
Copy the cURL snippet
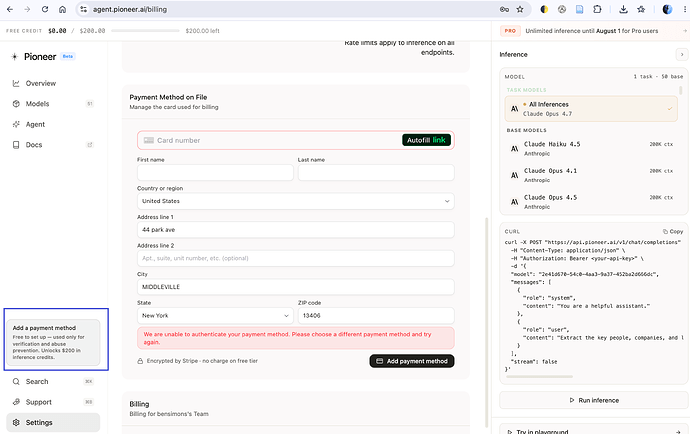pyautogui.click(x=673, y=232)
